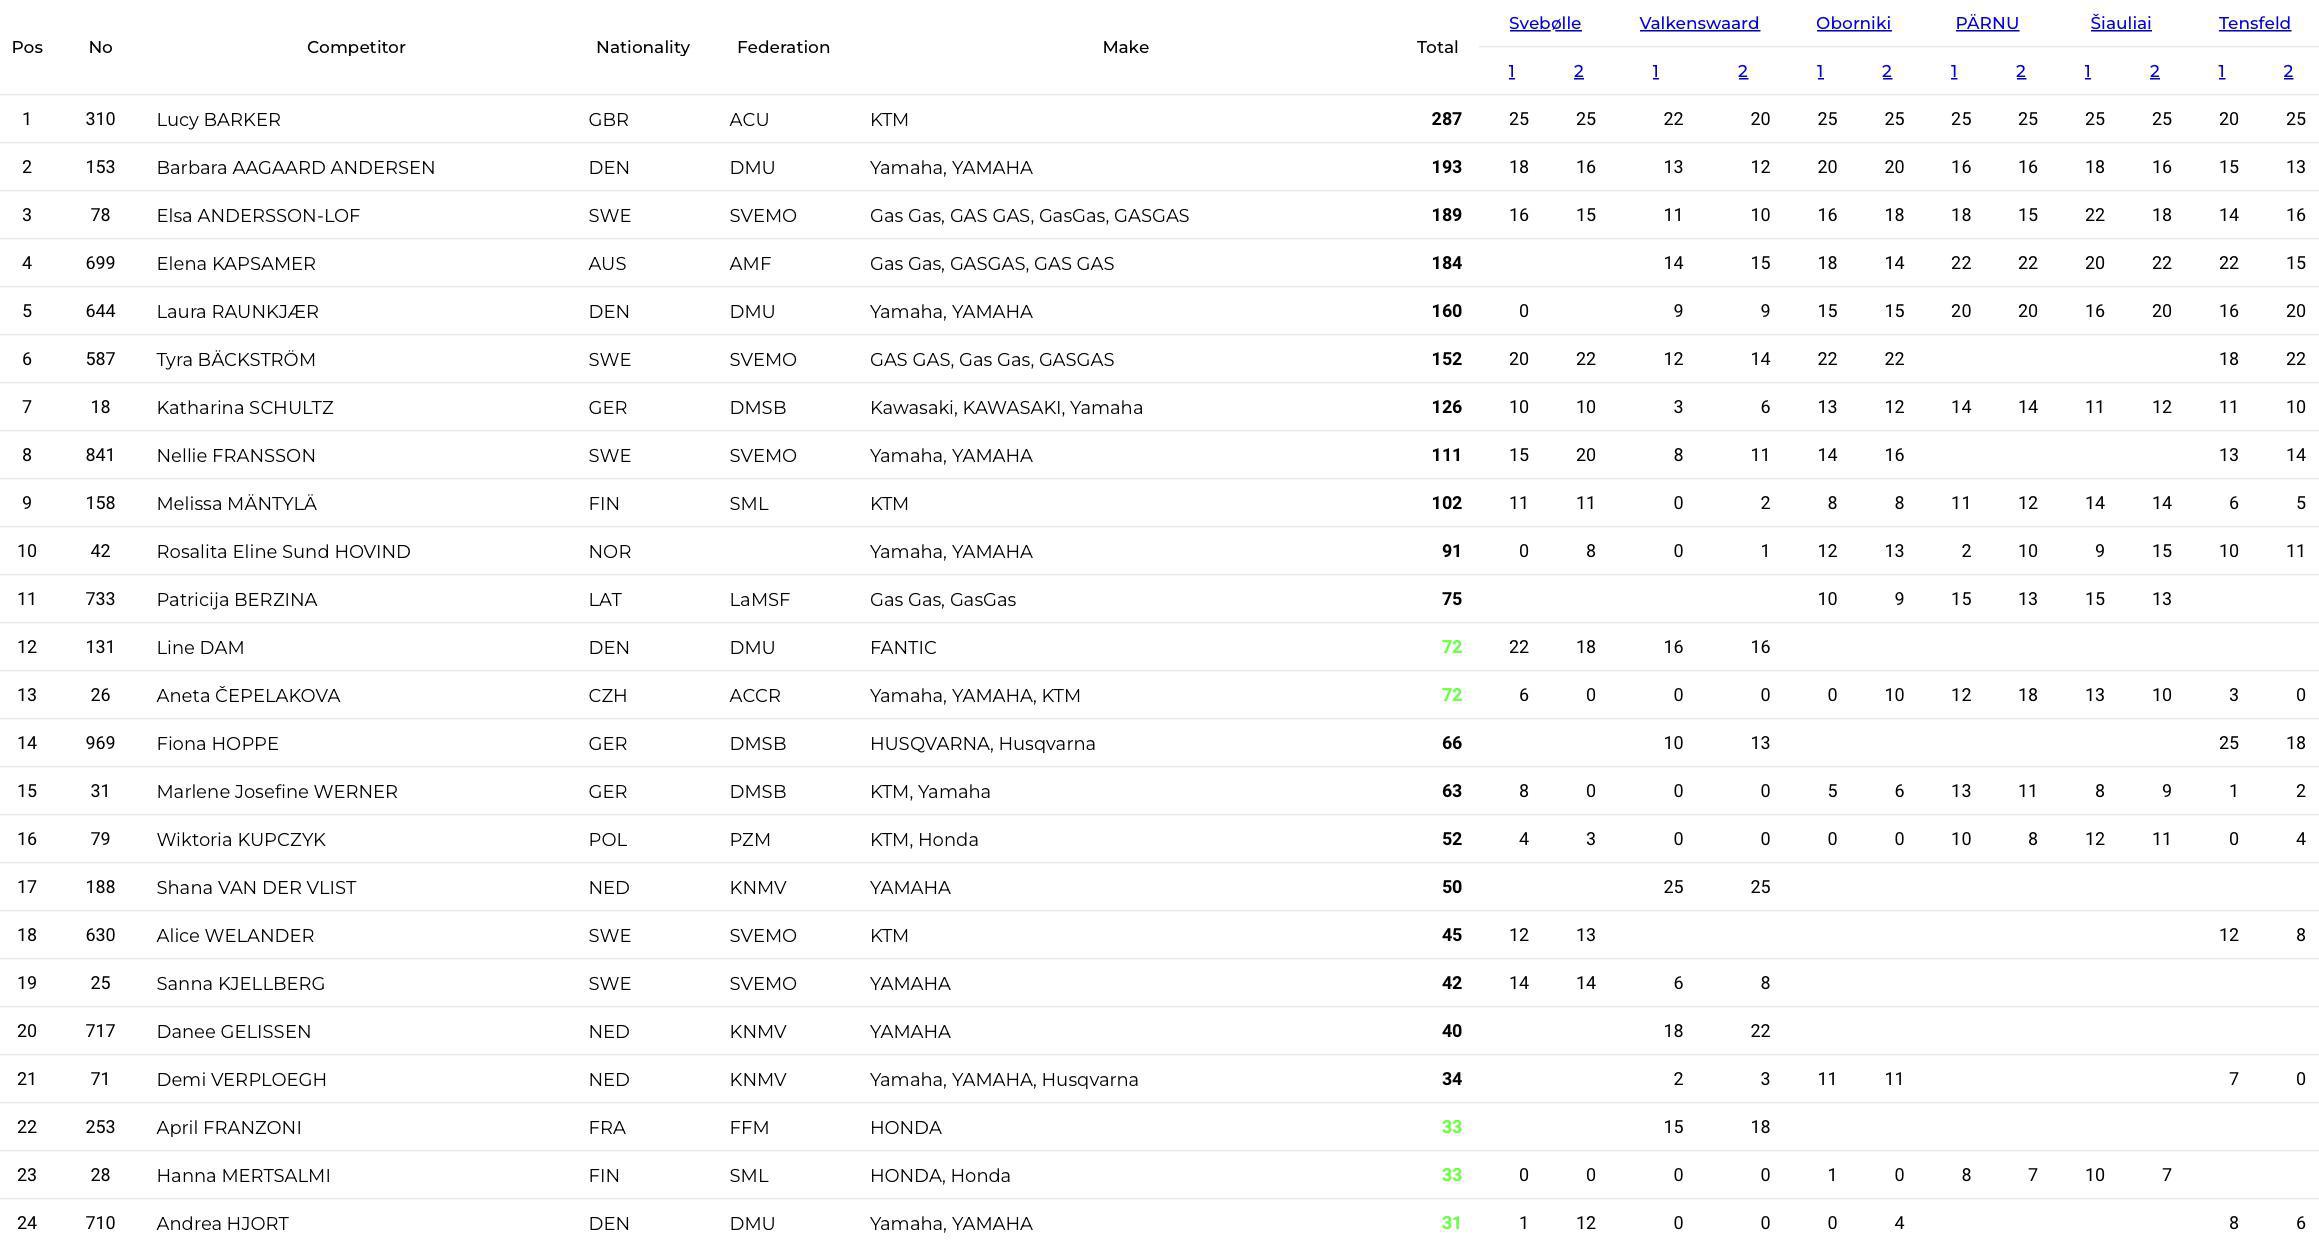Open race 2 link under Oborniki
The height and width of the screenshot is (1242, 2319).
[1887, 71]
